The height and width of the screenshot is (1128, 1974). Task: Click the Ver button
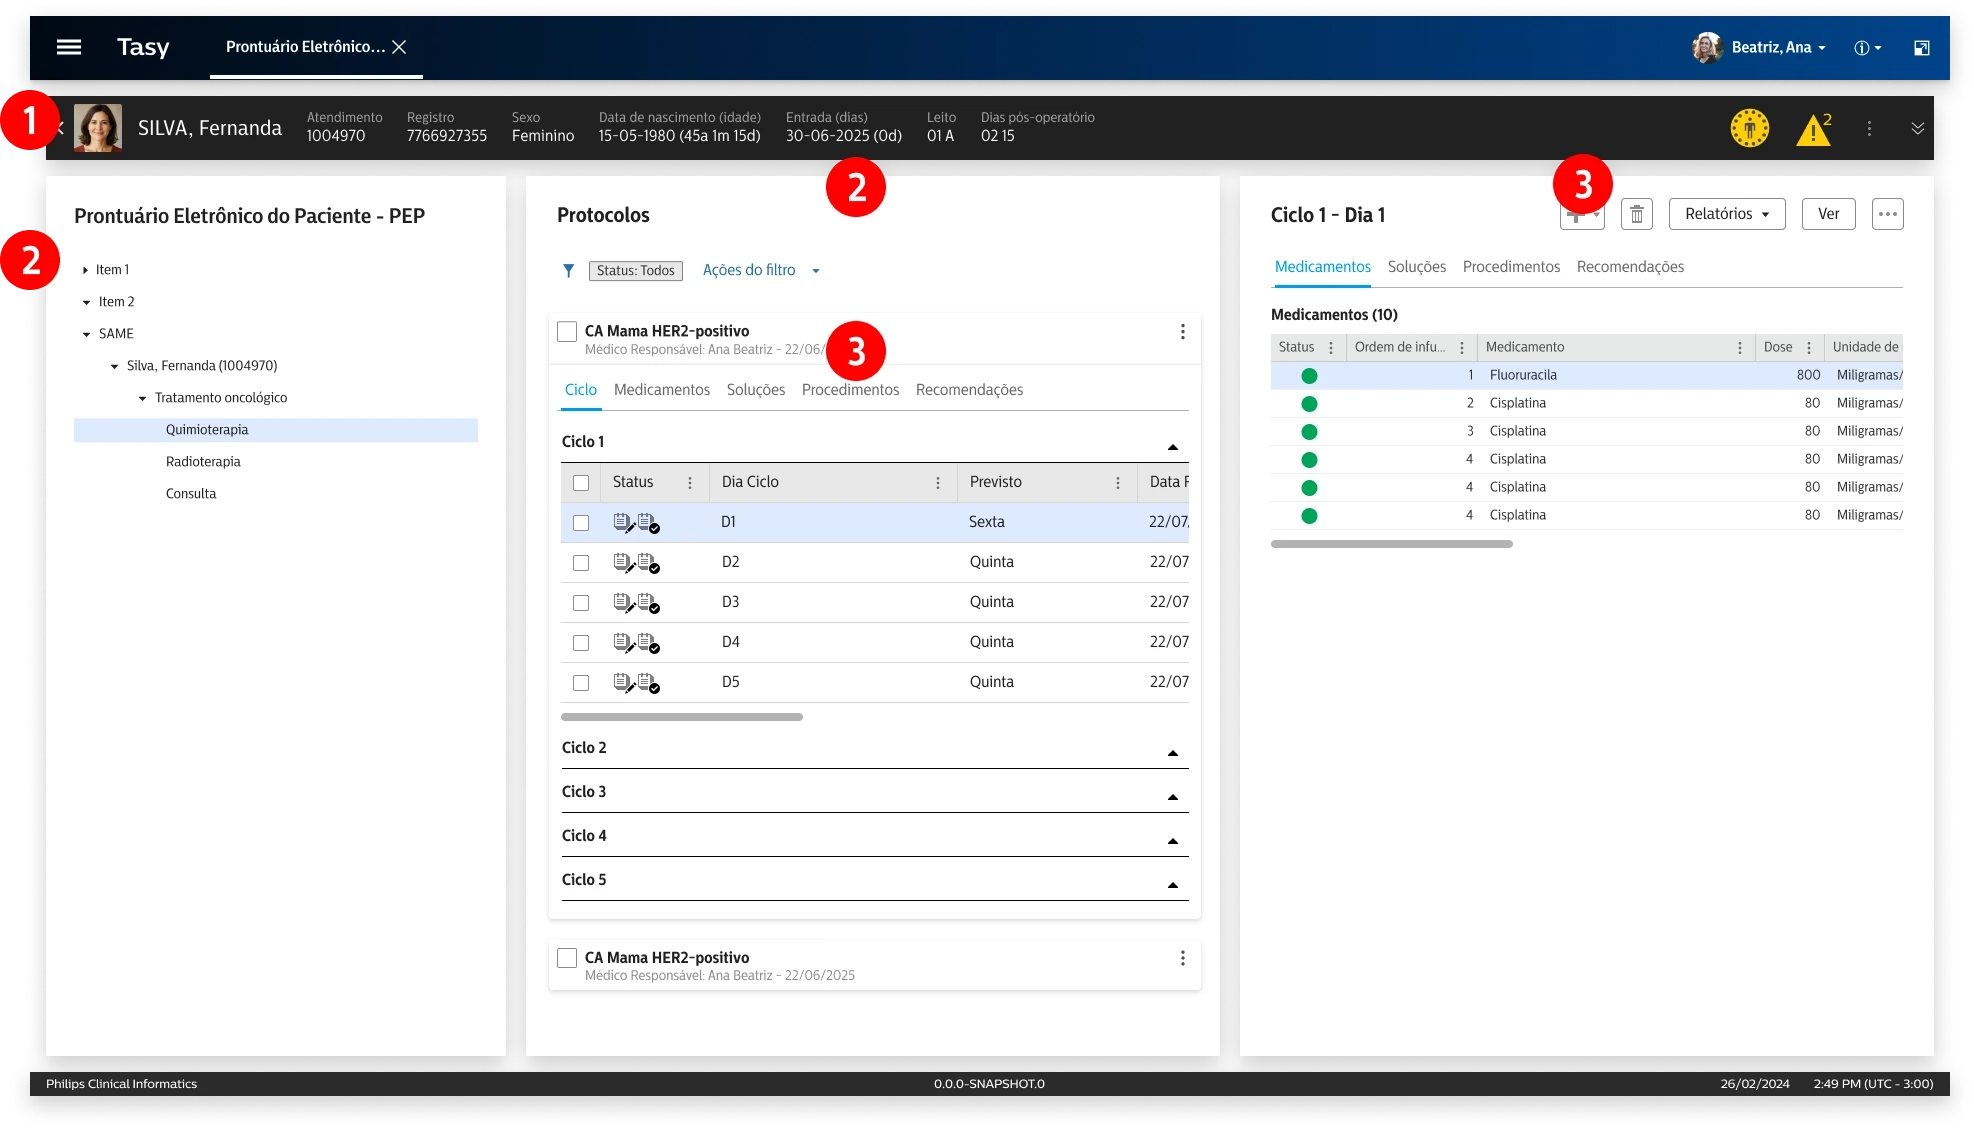click(1828, 214)
